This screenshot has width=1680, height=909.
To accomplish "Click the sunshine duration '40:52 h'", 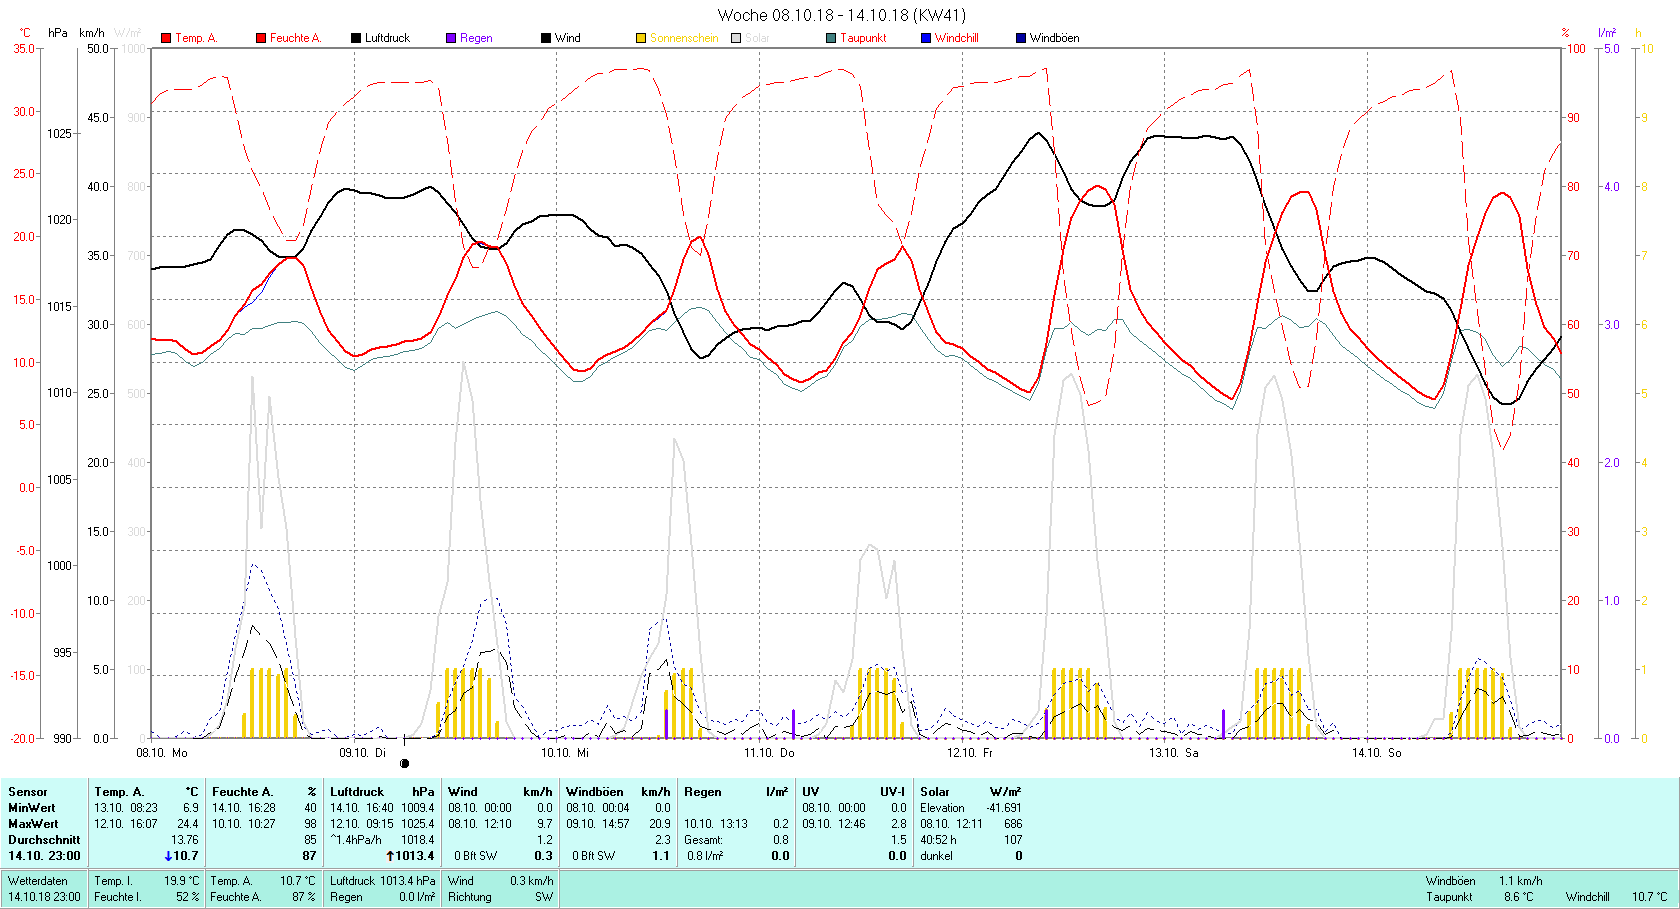I will click(938, 840).
